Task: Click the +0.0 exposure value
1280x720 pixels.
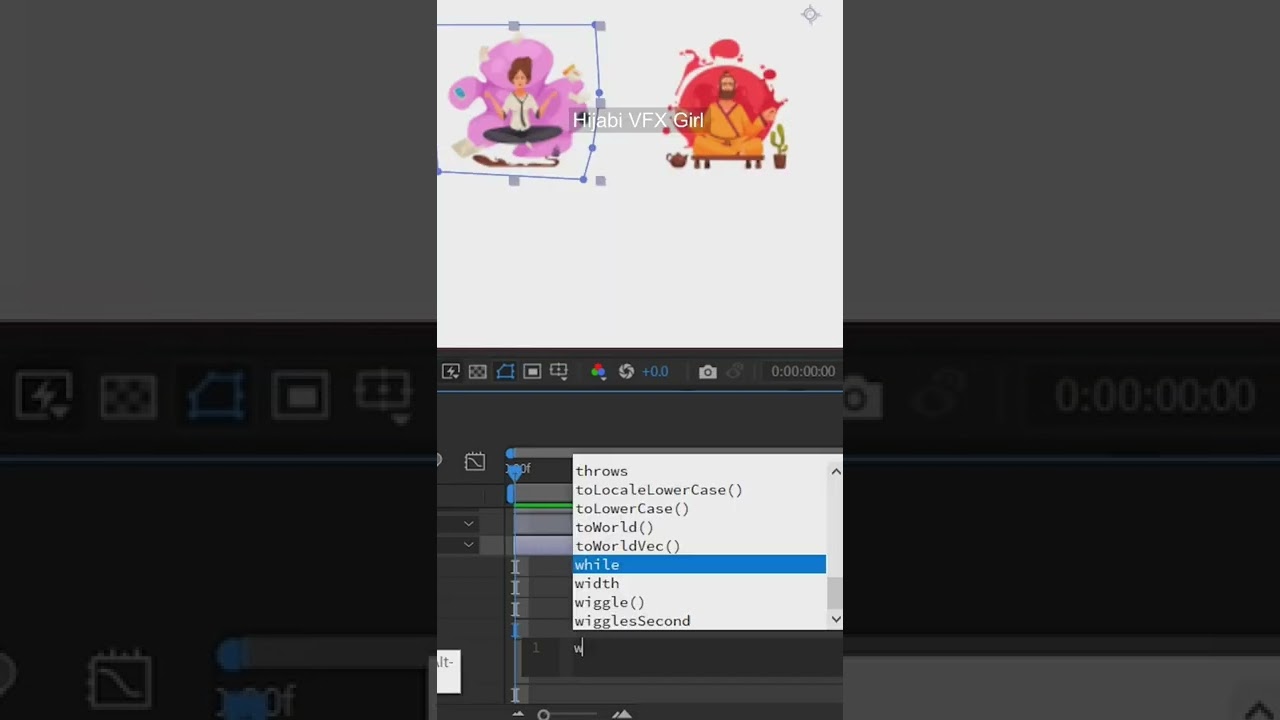Action: [655, 371]
